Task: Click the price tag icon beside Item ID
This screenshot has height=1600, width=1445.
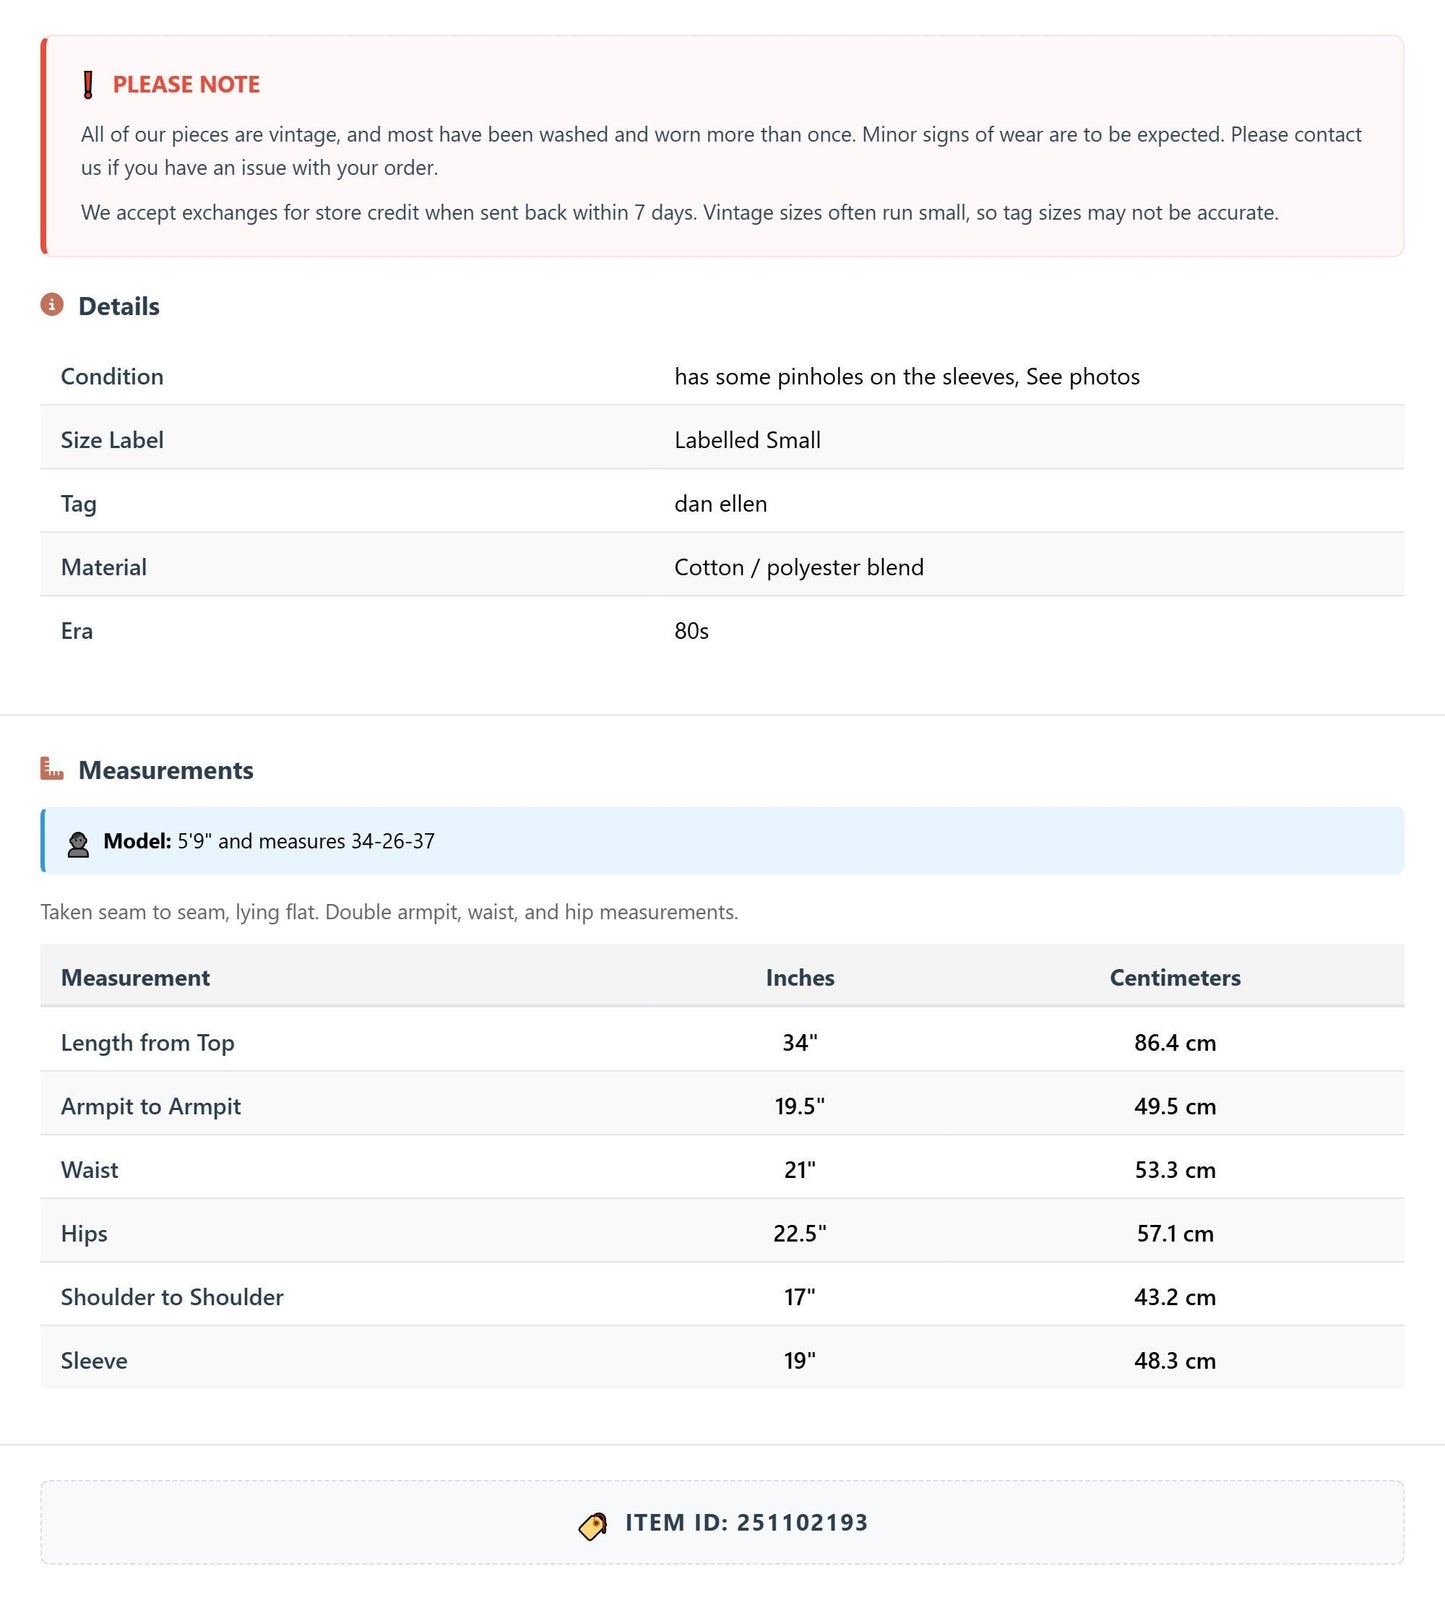Action: click(x=593, y=1525)
